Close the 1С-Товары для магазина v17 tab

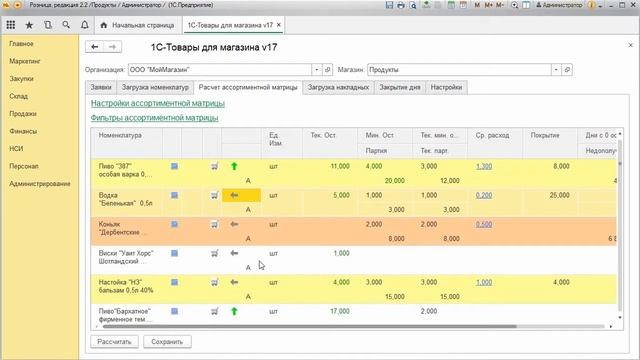coord(279,25)
